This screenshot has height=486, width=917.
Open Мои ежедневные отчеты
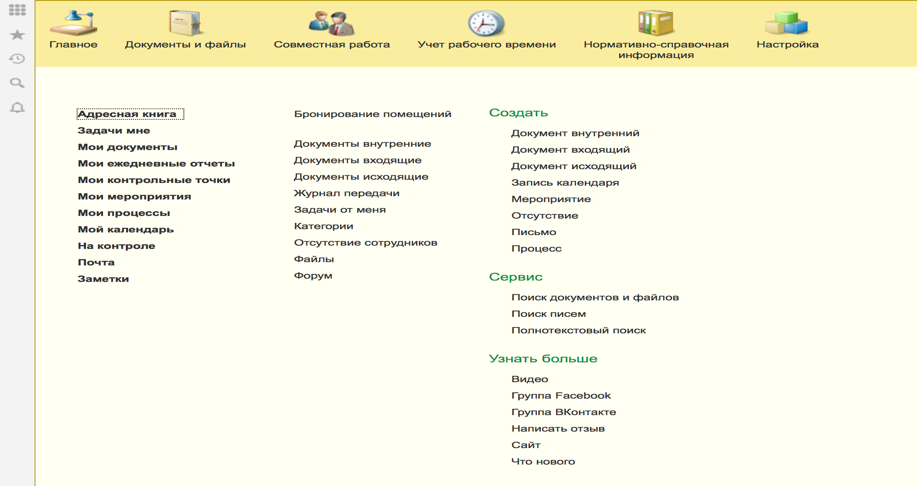(156, 163)
